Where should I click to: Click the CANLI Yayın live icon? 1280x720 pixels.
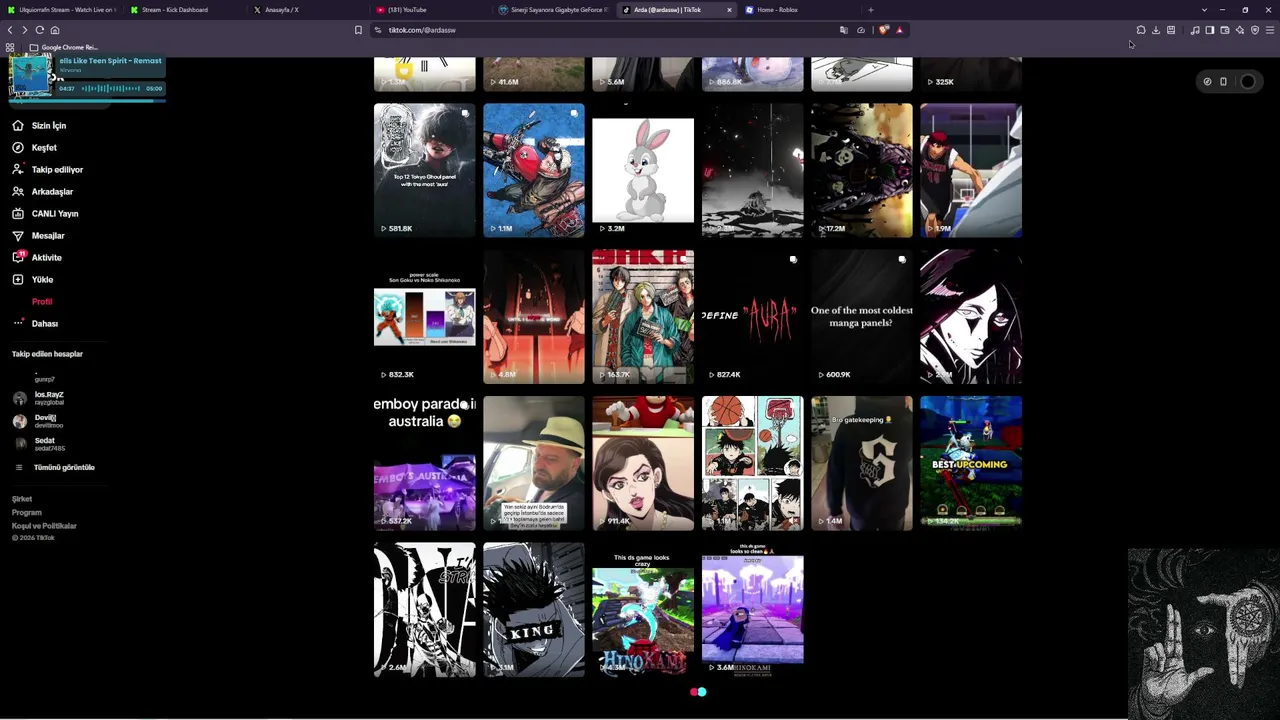tap(18, 214)
